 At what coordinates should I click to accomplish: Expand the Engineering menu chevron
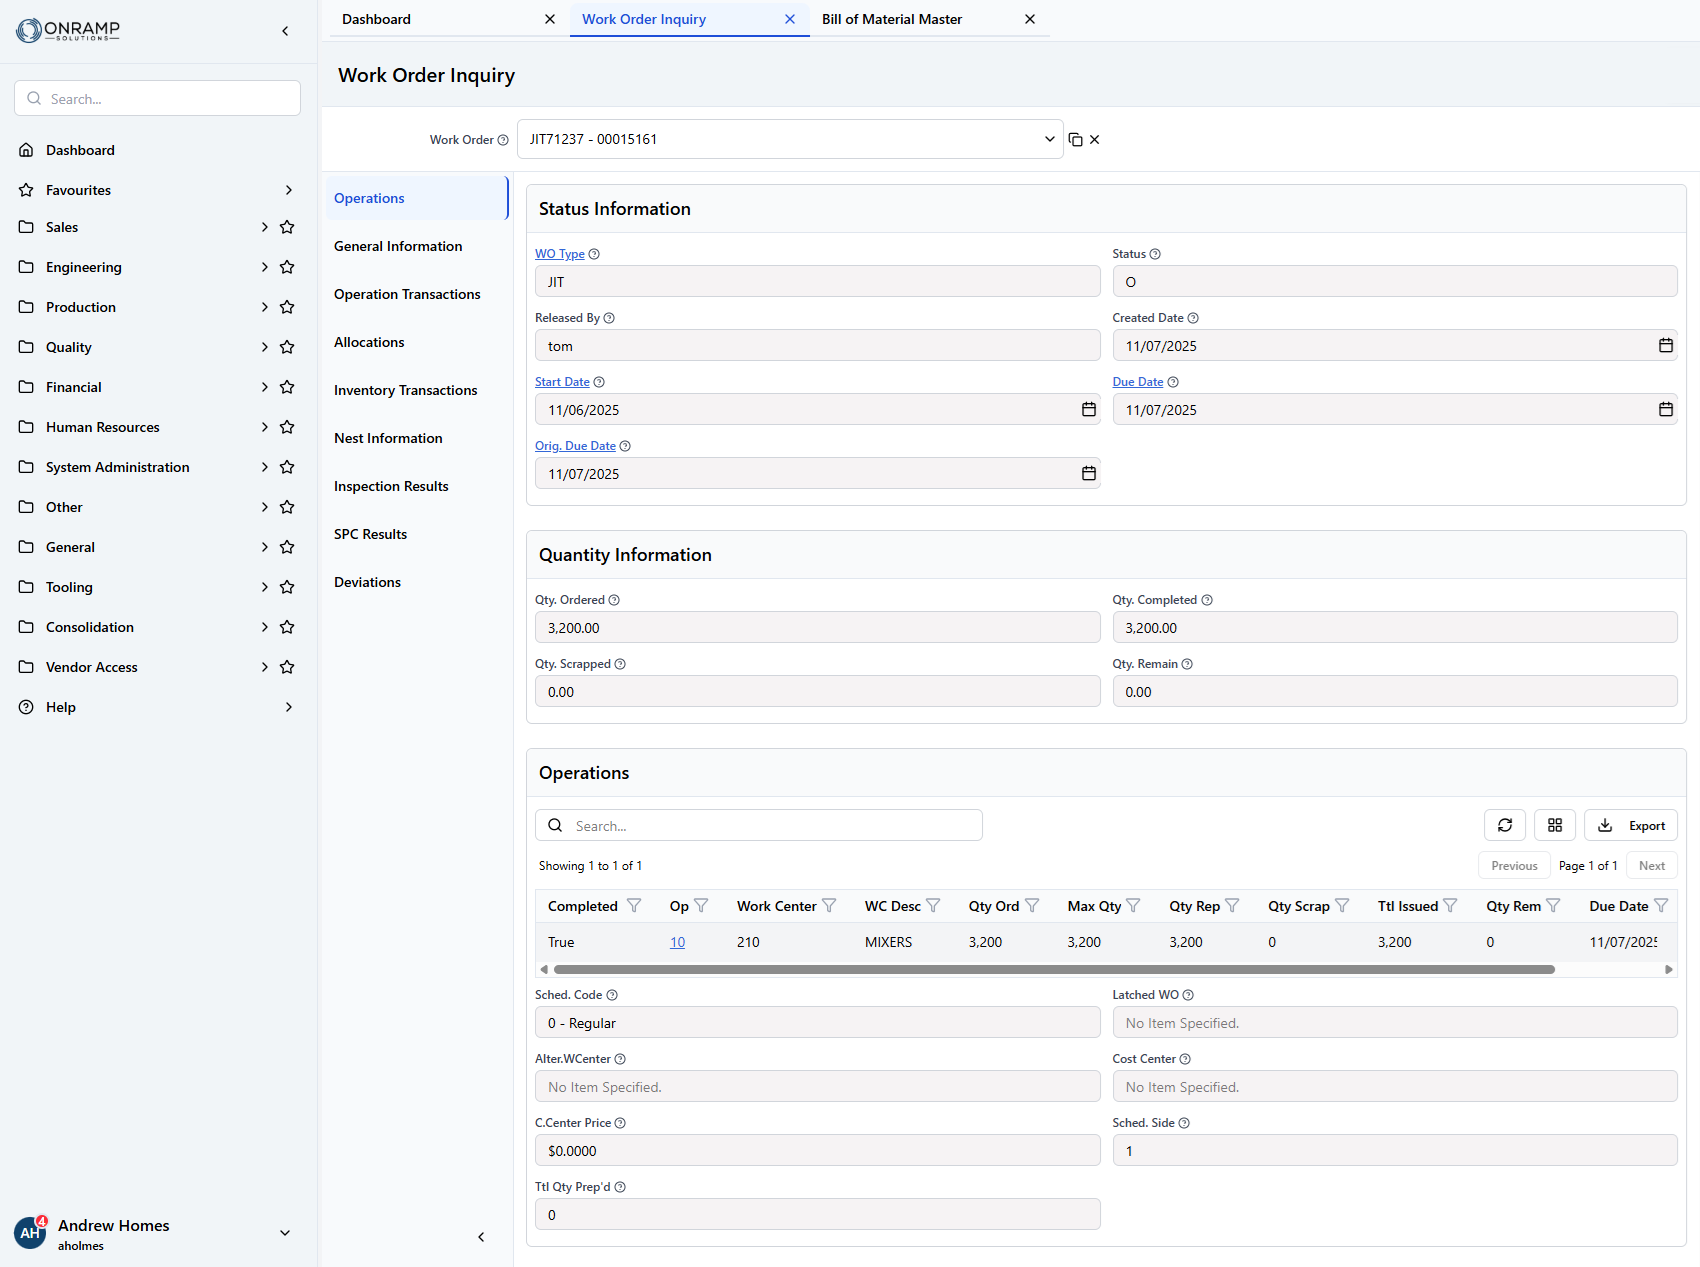[x=264, y=267]
